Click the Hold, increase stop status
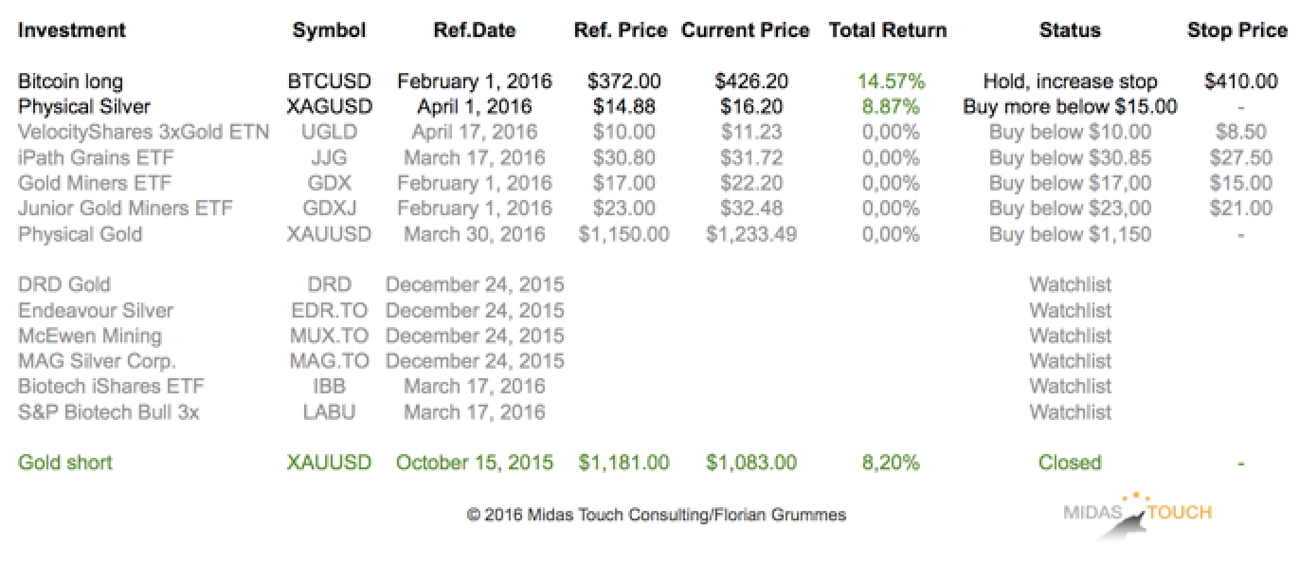The height and width of the screenshot is (564, 1300). (1070, 82)
